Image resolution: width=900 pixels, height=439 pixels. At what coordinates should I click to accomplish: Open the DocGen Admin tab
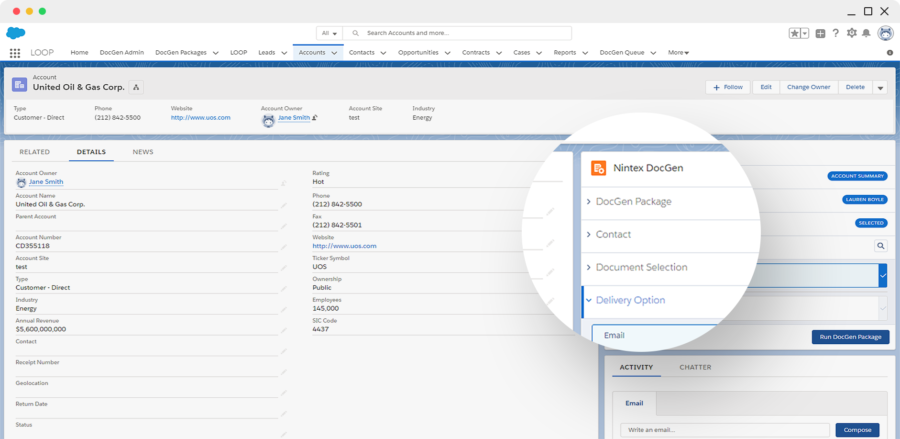(122, 53)
